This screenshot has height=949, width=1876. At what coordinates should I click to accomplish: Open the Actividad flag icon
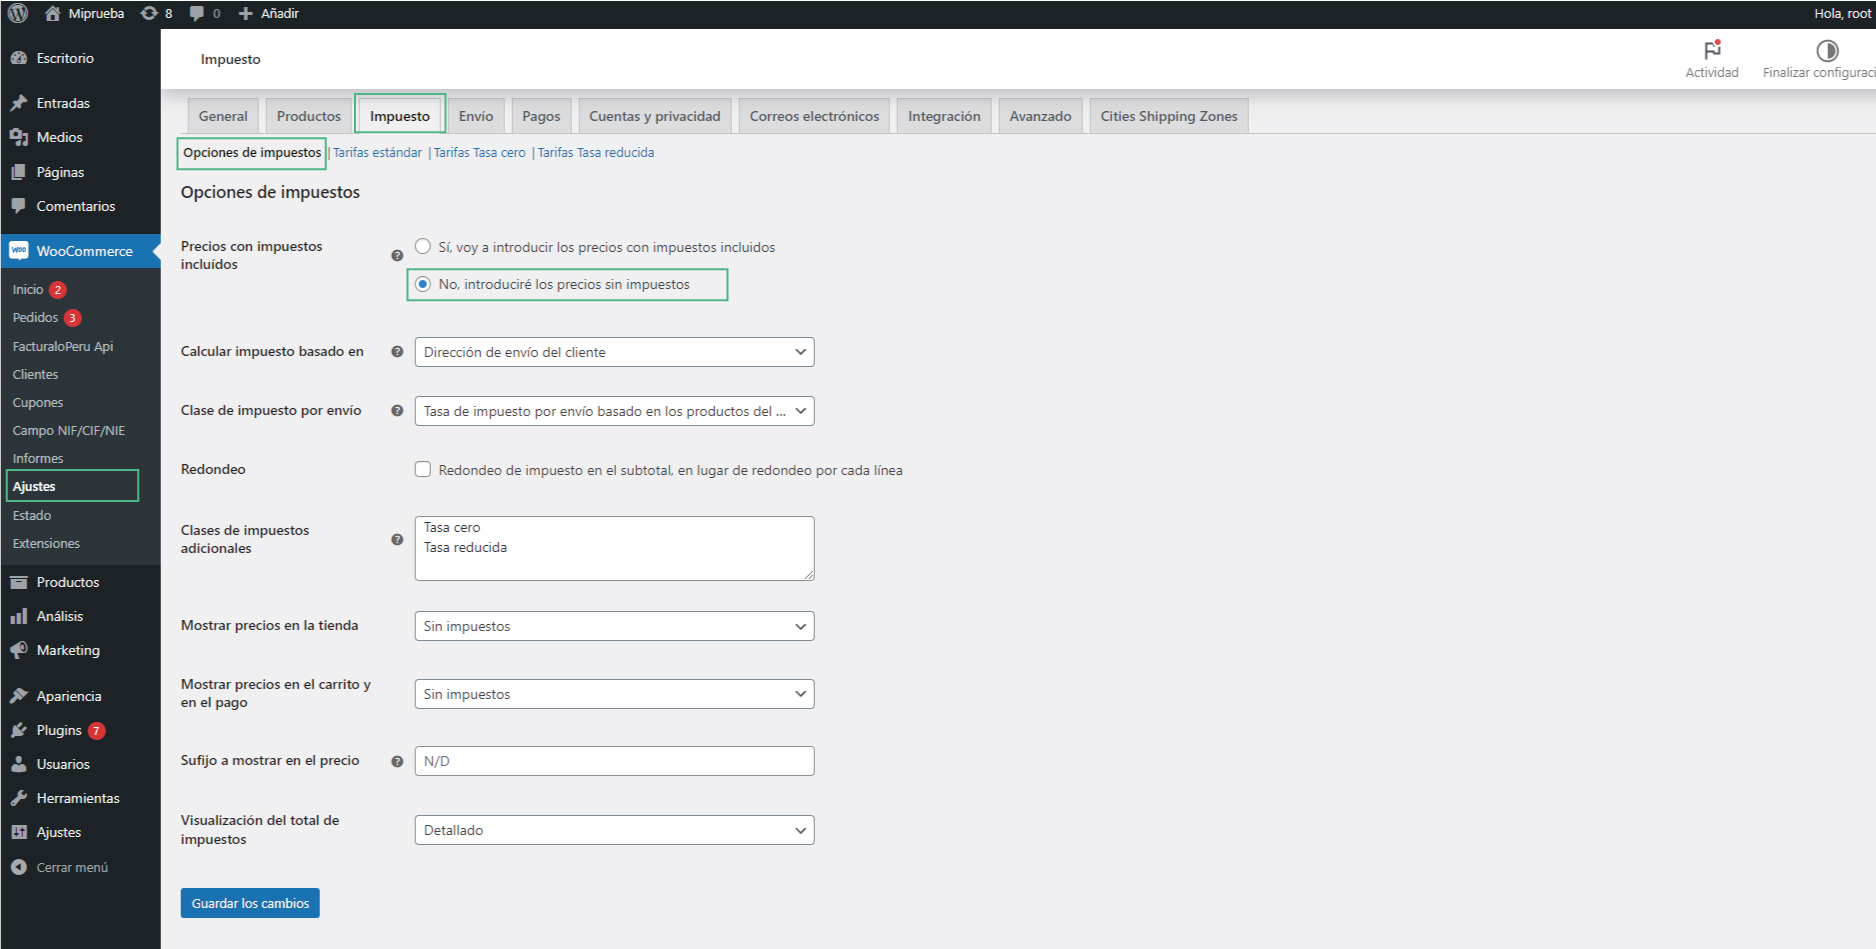click(x=1712, y=50)
